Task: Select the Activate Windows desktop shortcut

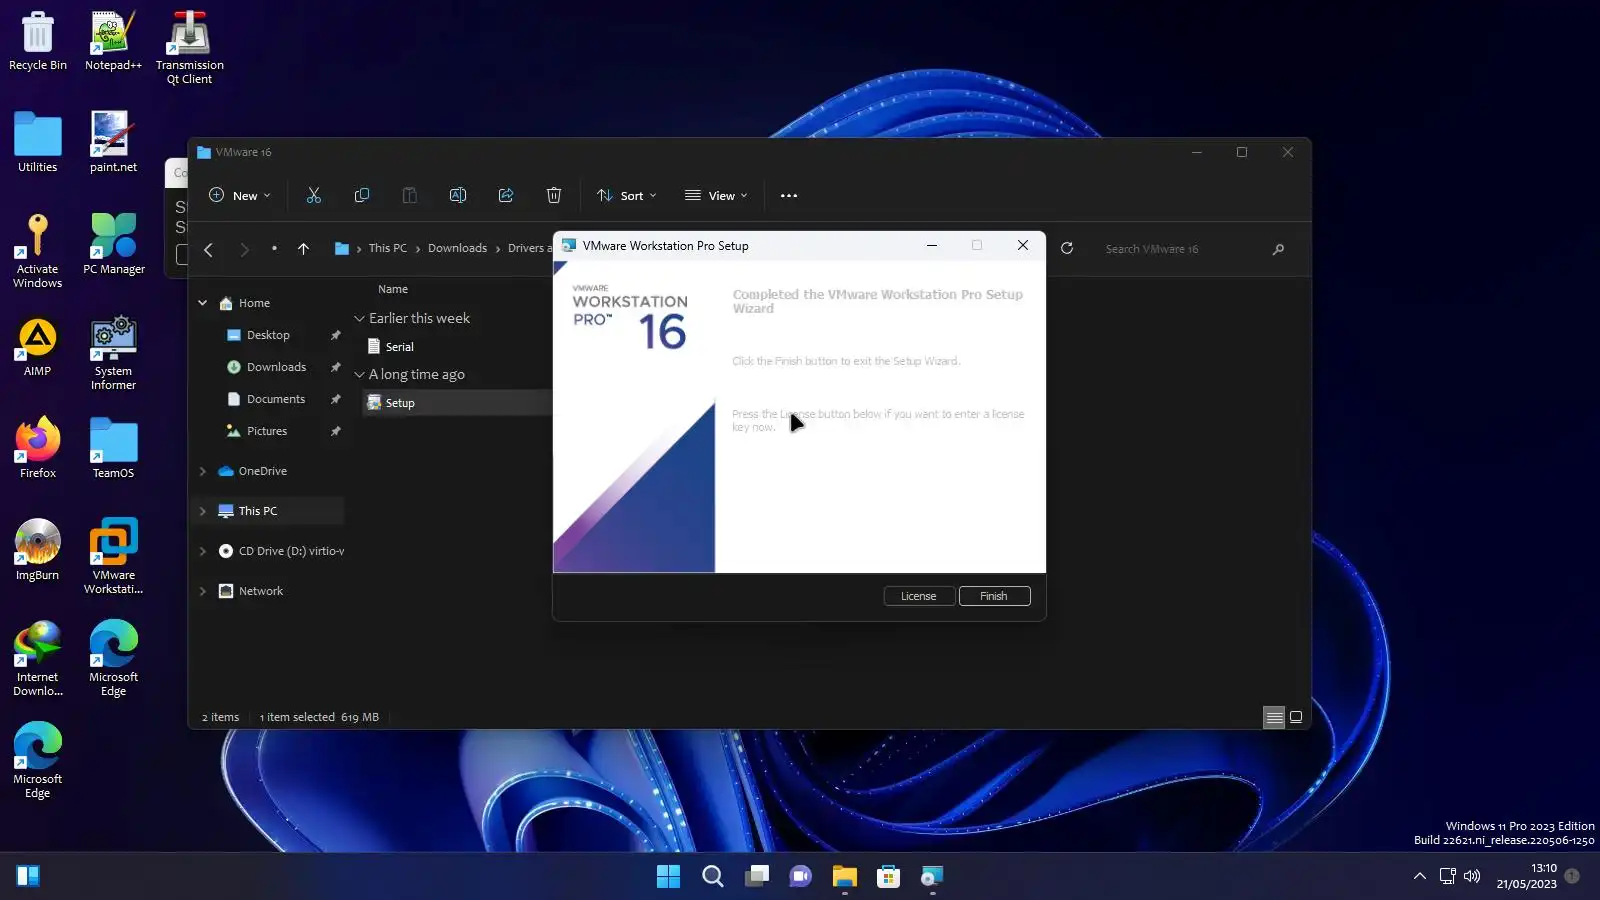Action: coord(38,252)
